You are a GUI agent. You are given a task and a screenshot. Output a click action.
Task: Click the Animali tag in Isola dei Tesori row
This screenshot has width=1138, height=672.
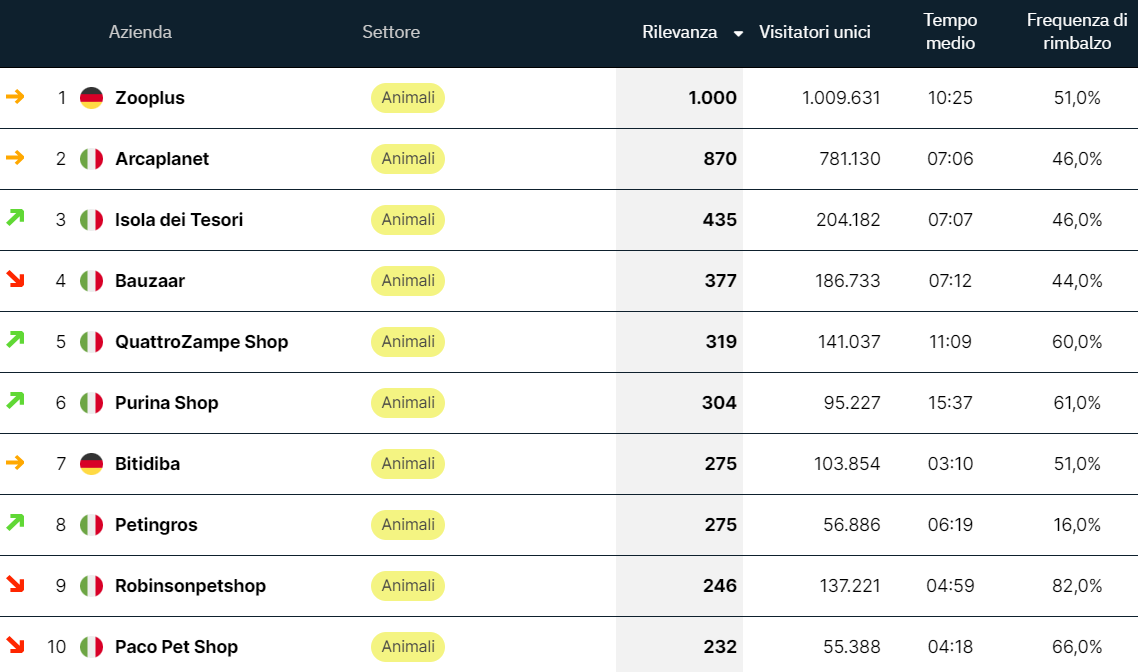coord(408,220)
